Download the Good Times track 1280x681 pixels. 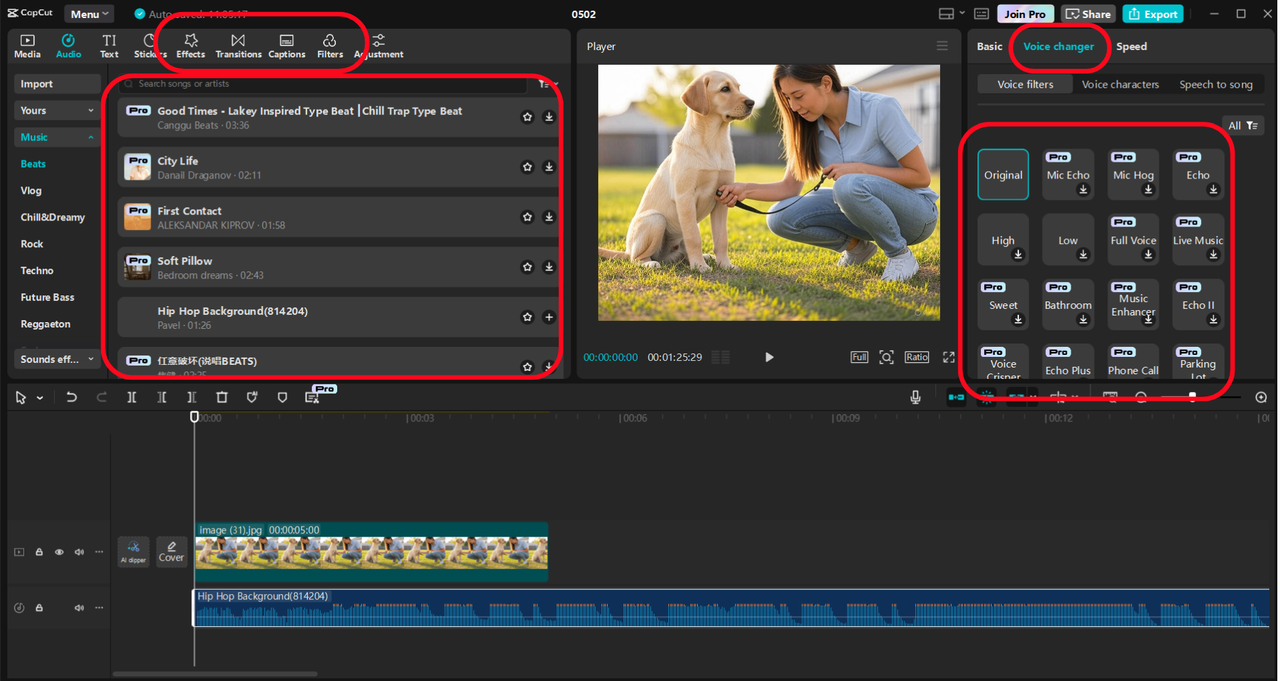click(x=549, y=117)
